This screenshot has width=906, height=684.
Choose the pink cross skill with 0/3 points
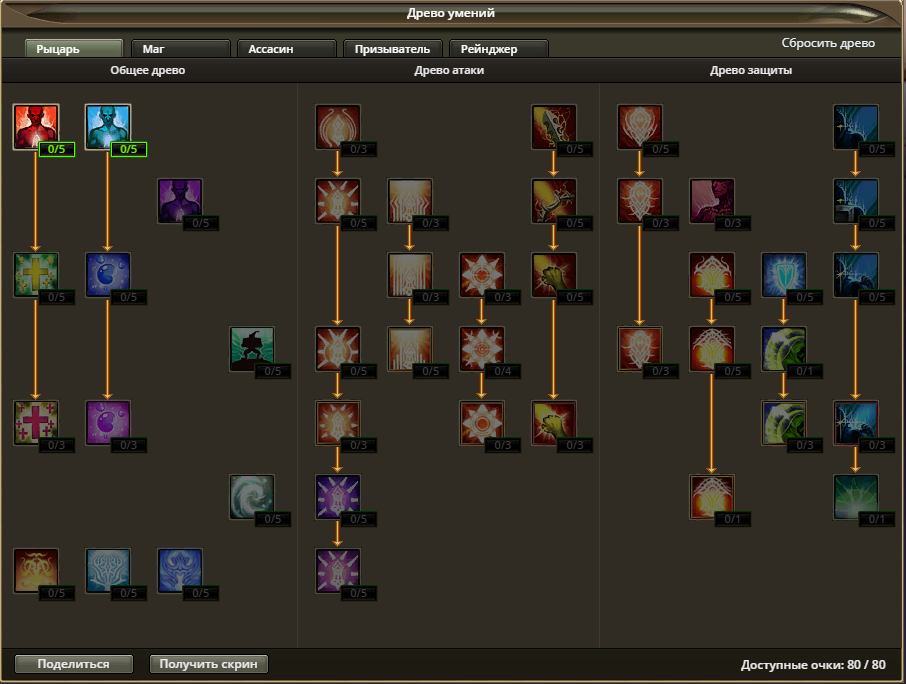click(x=36, y=422)
